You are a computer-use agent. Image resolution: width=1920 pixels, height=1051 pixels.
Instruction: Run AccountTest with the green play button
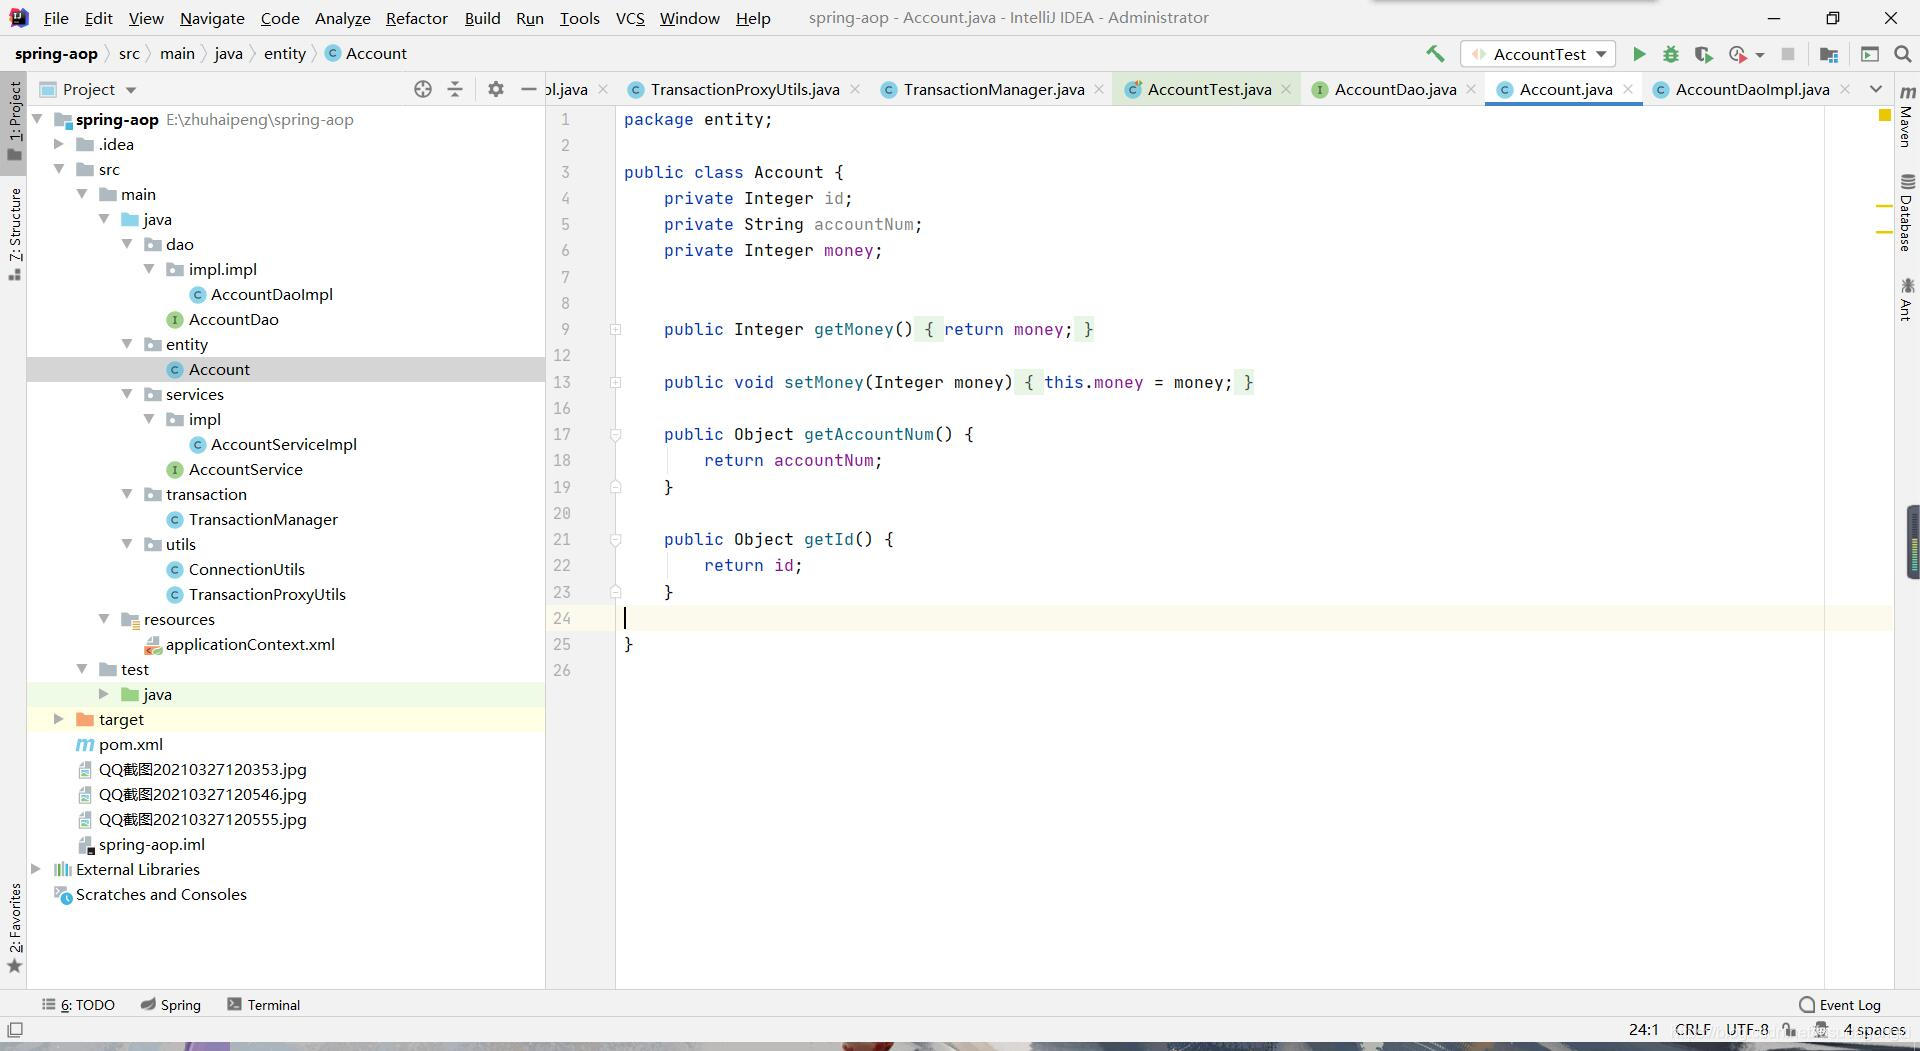(1638, 54)
